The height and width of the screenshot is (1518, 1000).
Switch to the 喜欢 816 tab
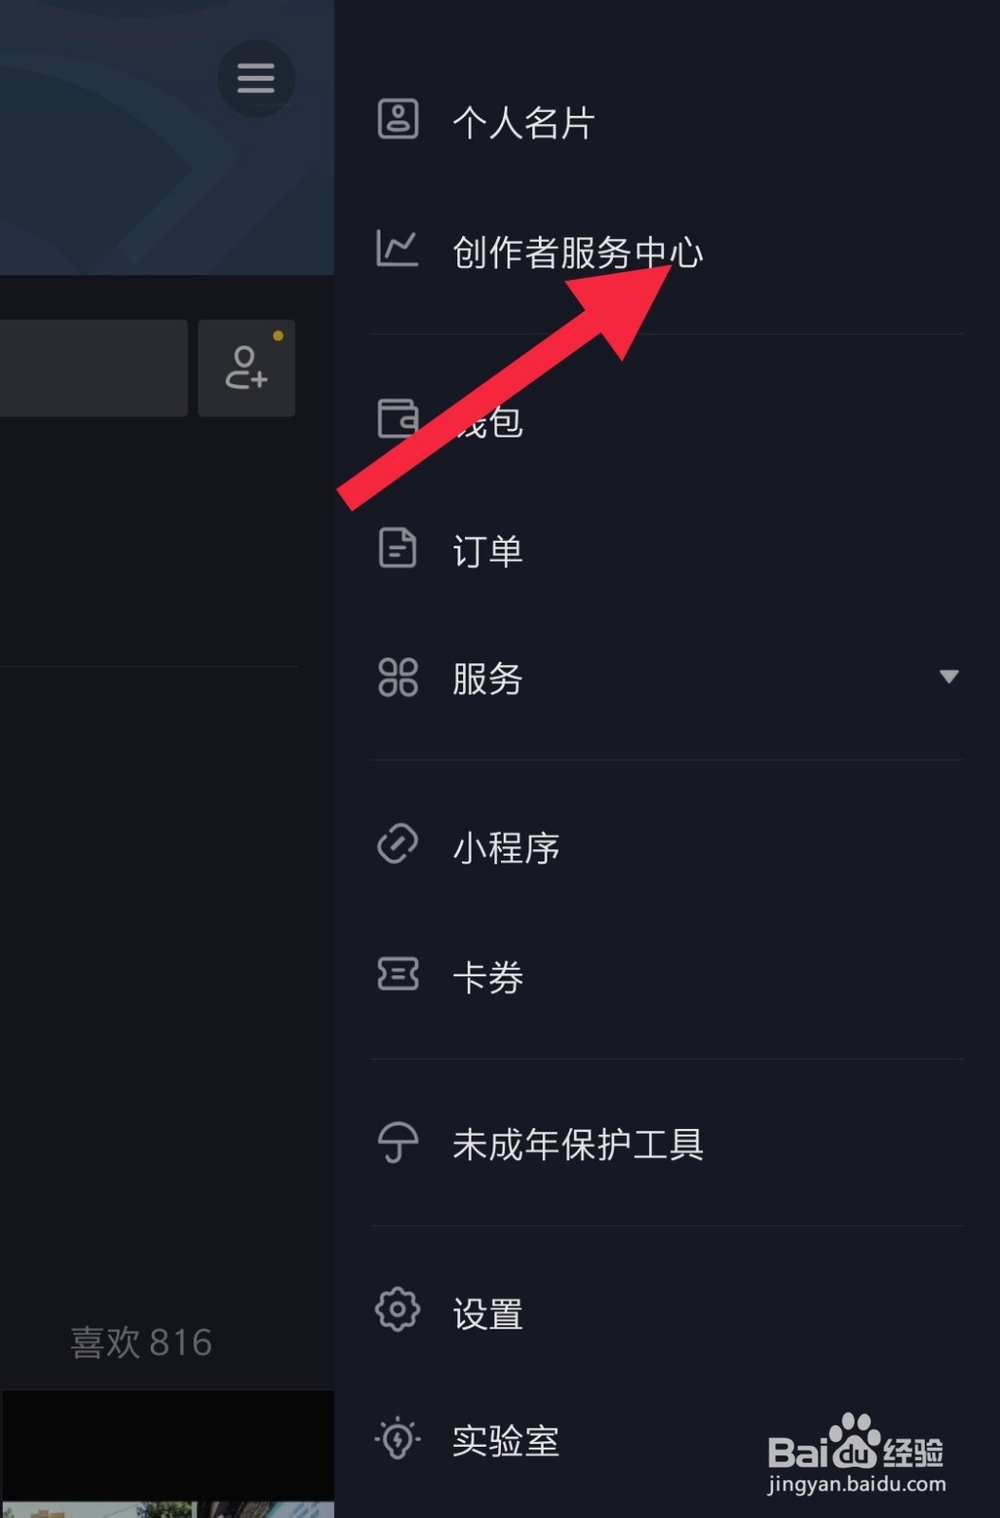click(x=141, y=1342)
